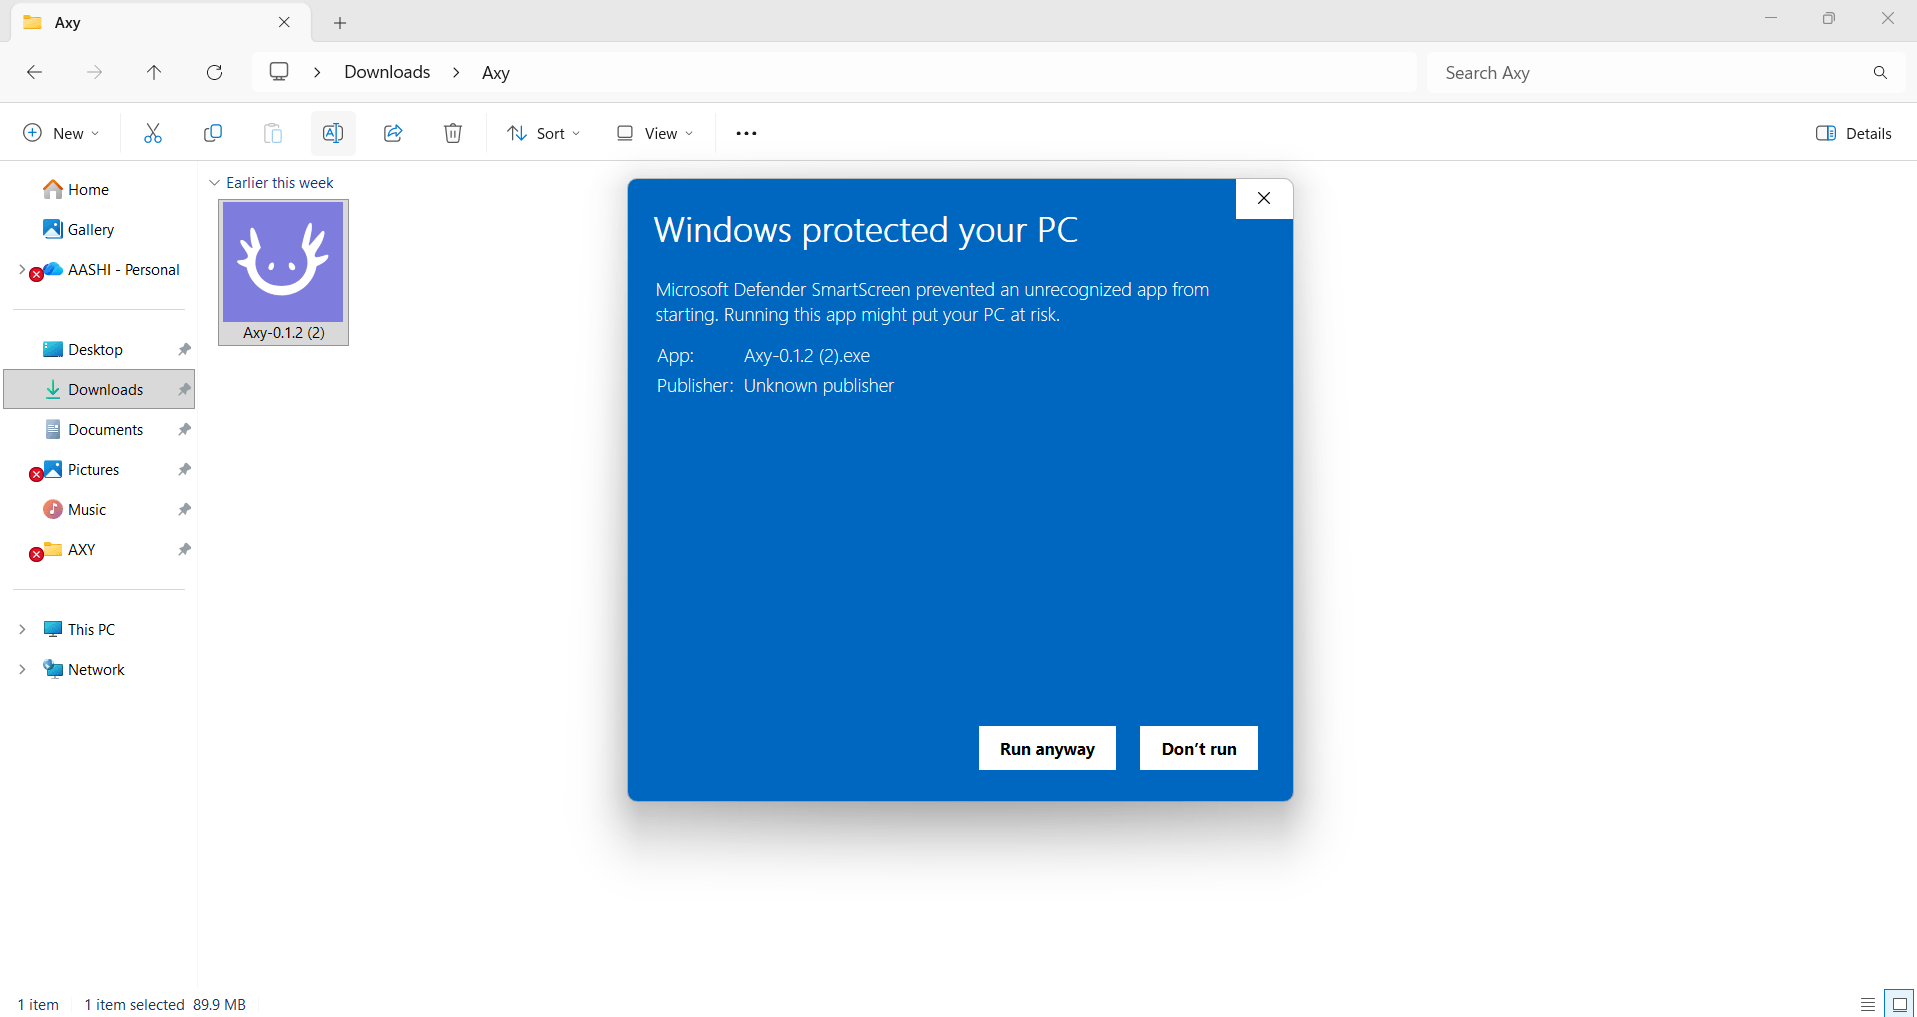Click the Cut scissors icon
This screenshot has width=1917, height=1017.
click(153, 133)
